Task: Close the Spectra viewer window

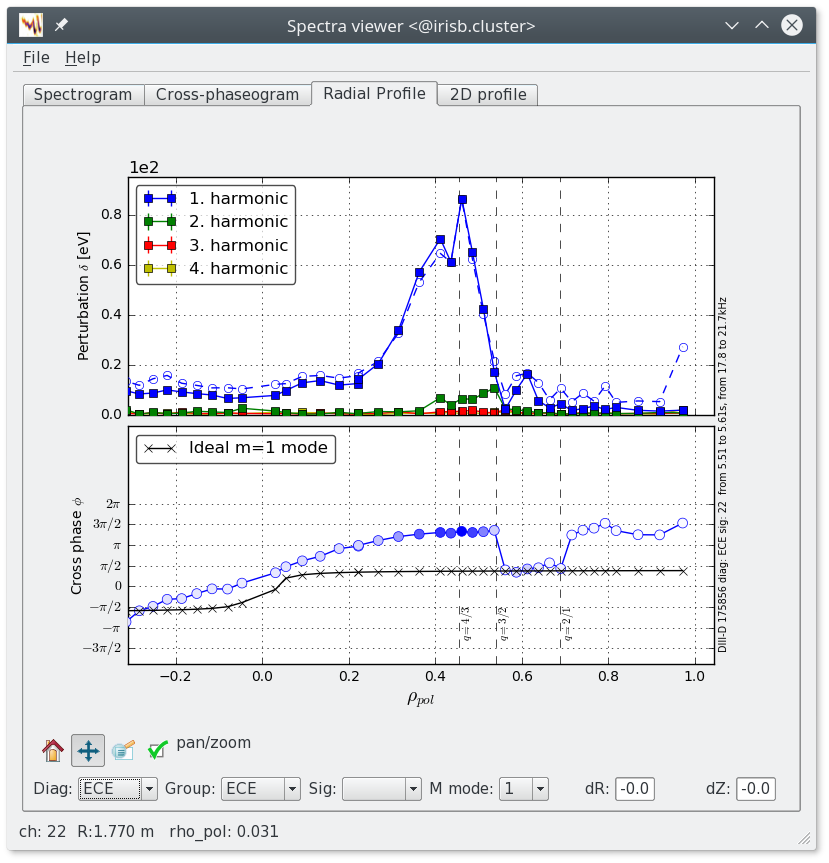Action: [792, 25]
